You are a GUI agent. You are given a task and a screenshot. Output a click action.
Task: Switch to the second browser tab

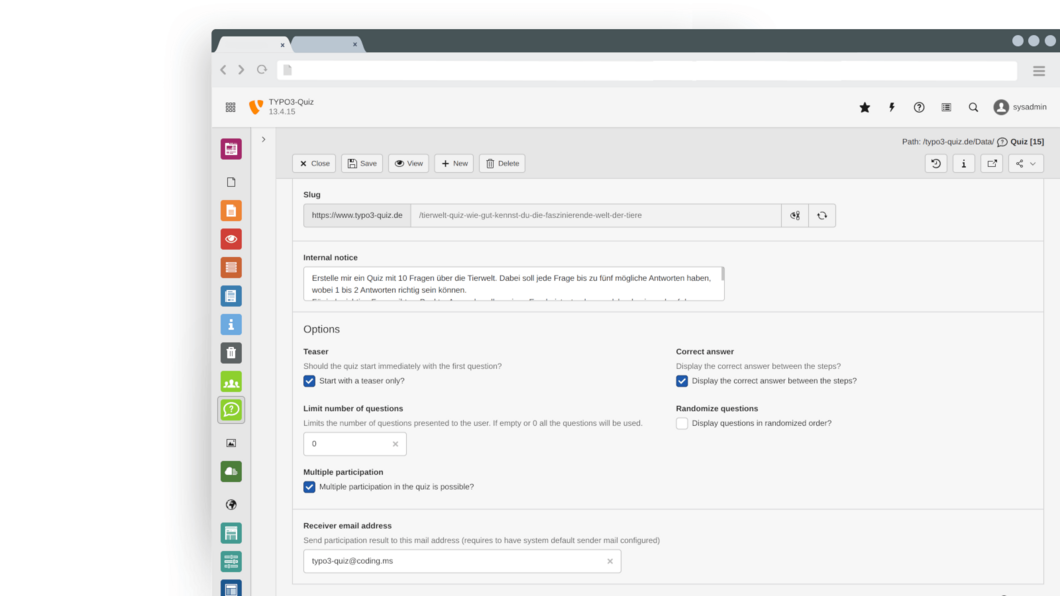(x=324, y=45)
